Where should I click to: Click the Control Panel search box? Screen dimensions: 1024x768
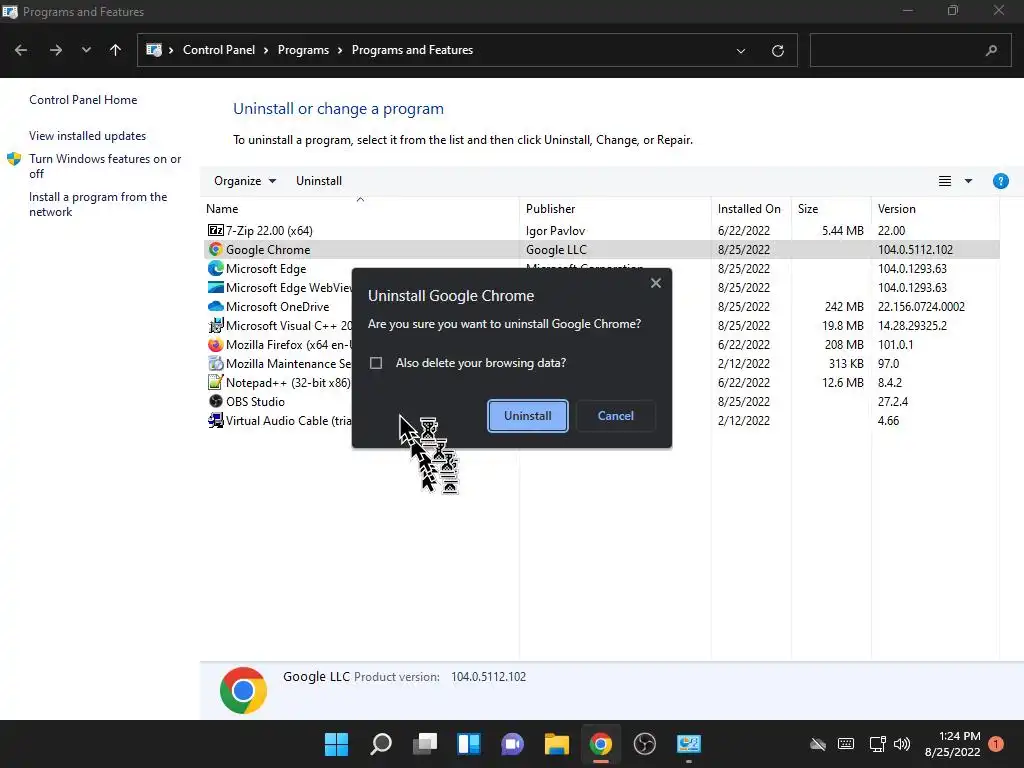(910, 50)
